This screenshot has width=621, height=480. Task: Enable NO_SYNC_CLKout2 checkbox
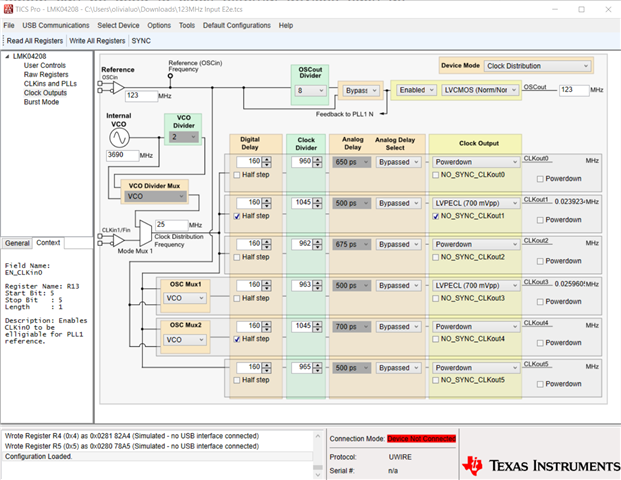pyautogui.click(x=436, y=257)
